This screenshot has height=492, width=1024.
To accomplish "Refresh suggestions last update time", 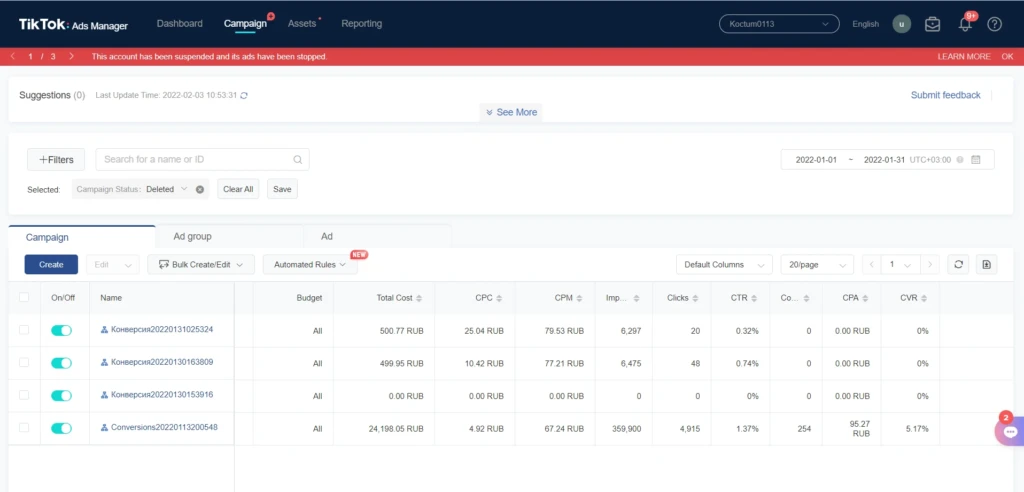I will [x=244, y=95].
